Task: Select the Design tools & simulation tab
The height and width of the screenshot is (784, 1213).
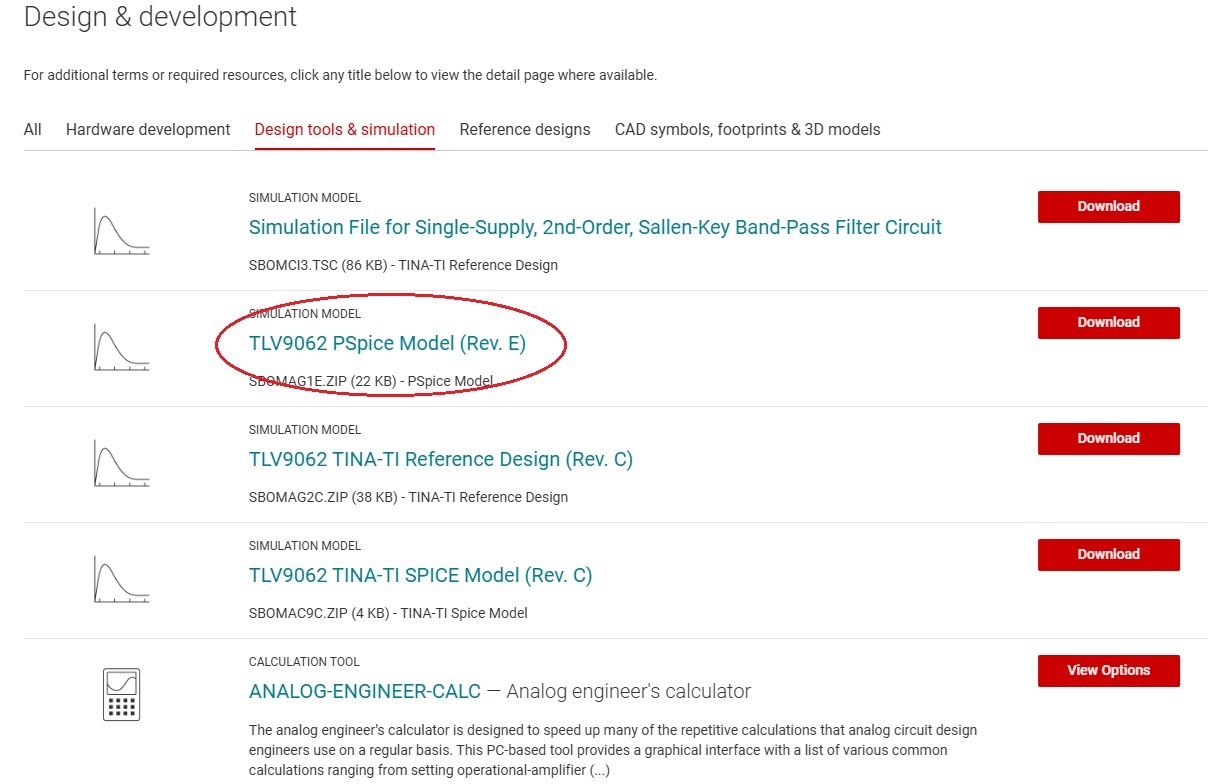Action: [345, 129]
